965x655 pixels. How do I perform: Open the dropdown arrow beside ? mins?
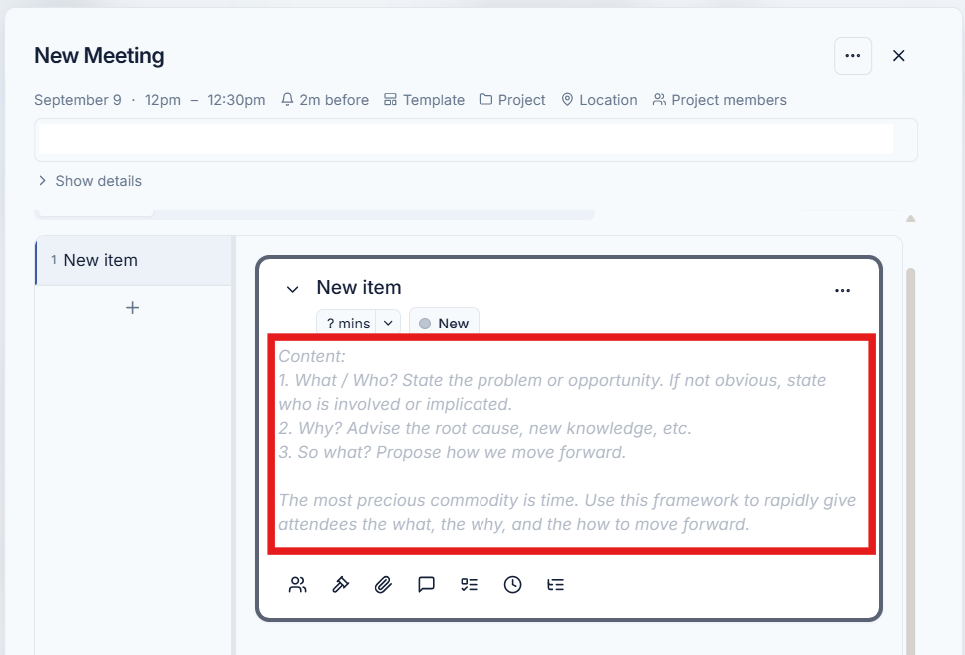click(388, 323)
